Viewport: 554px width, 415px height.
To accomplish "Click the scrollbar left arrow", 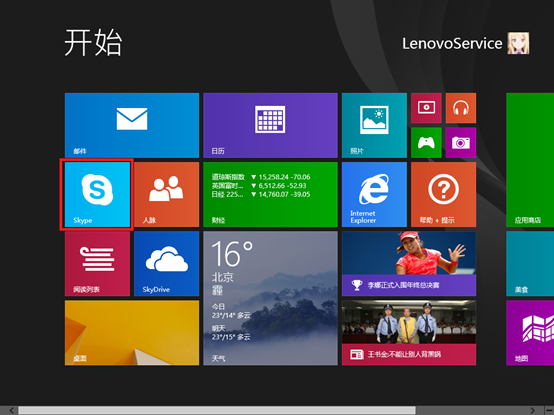I will point(12,410).
